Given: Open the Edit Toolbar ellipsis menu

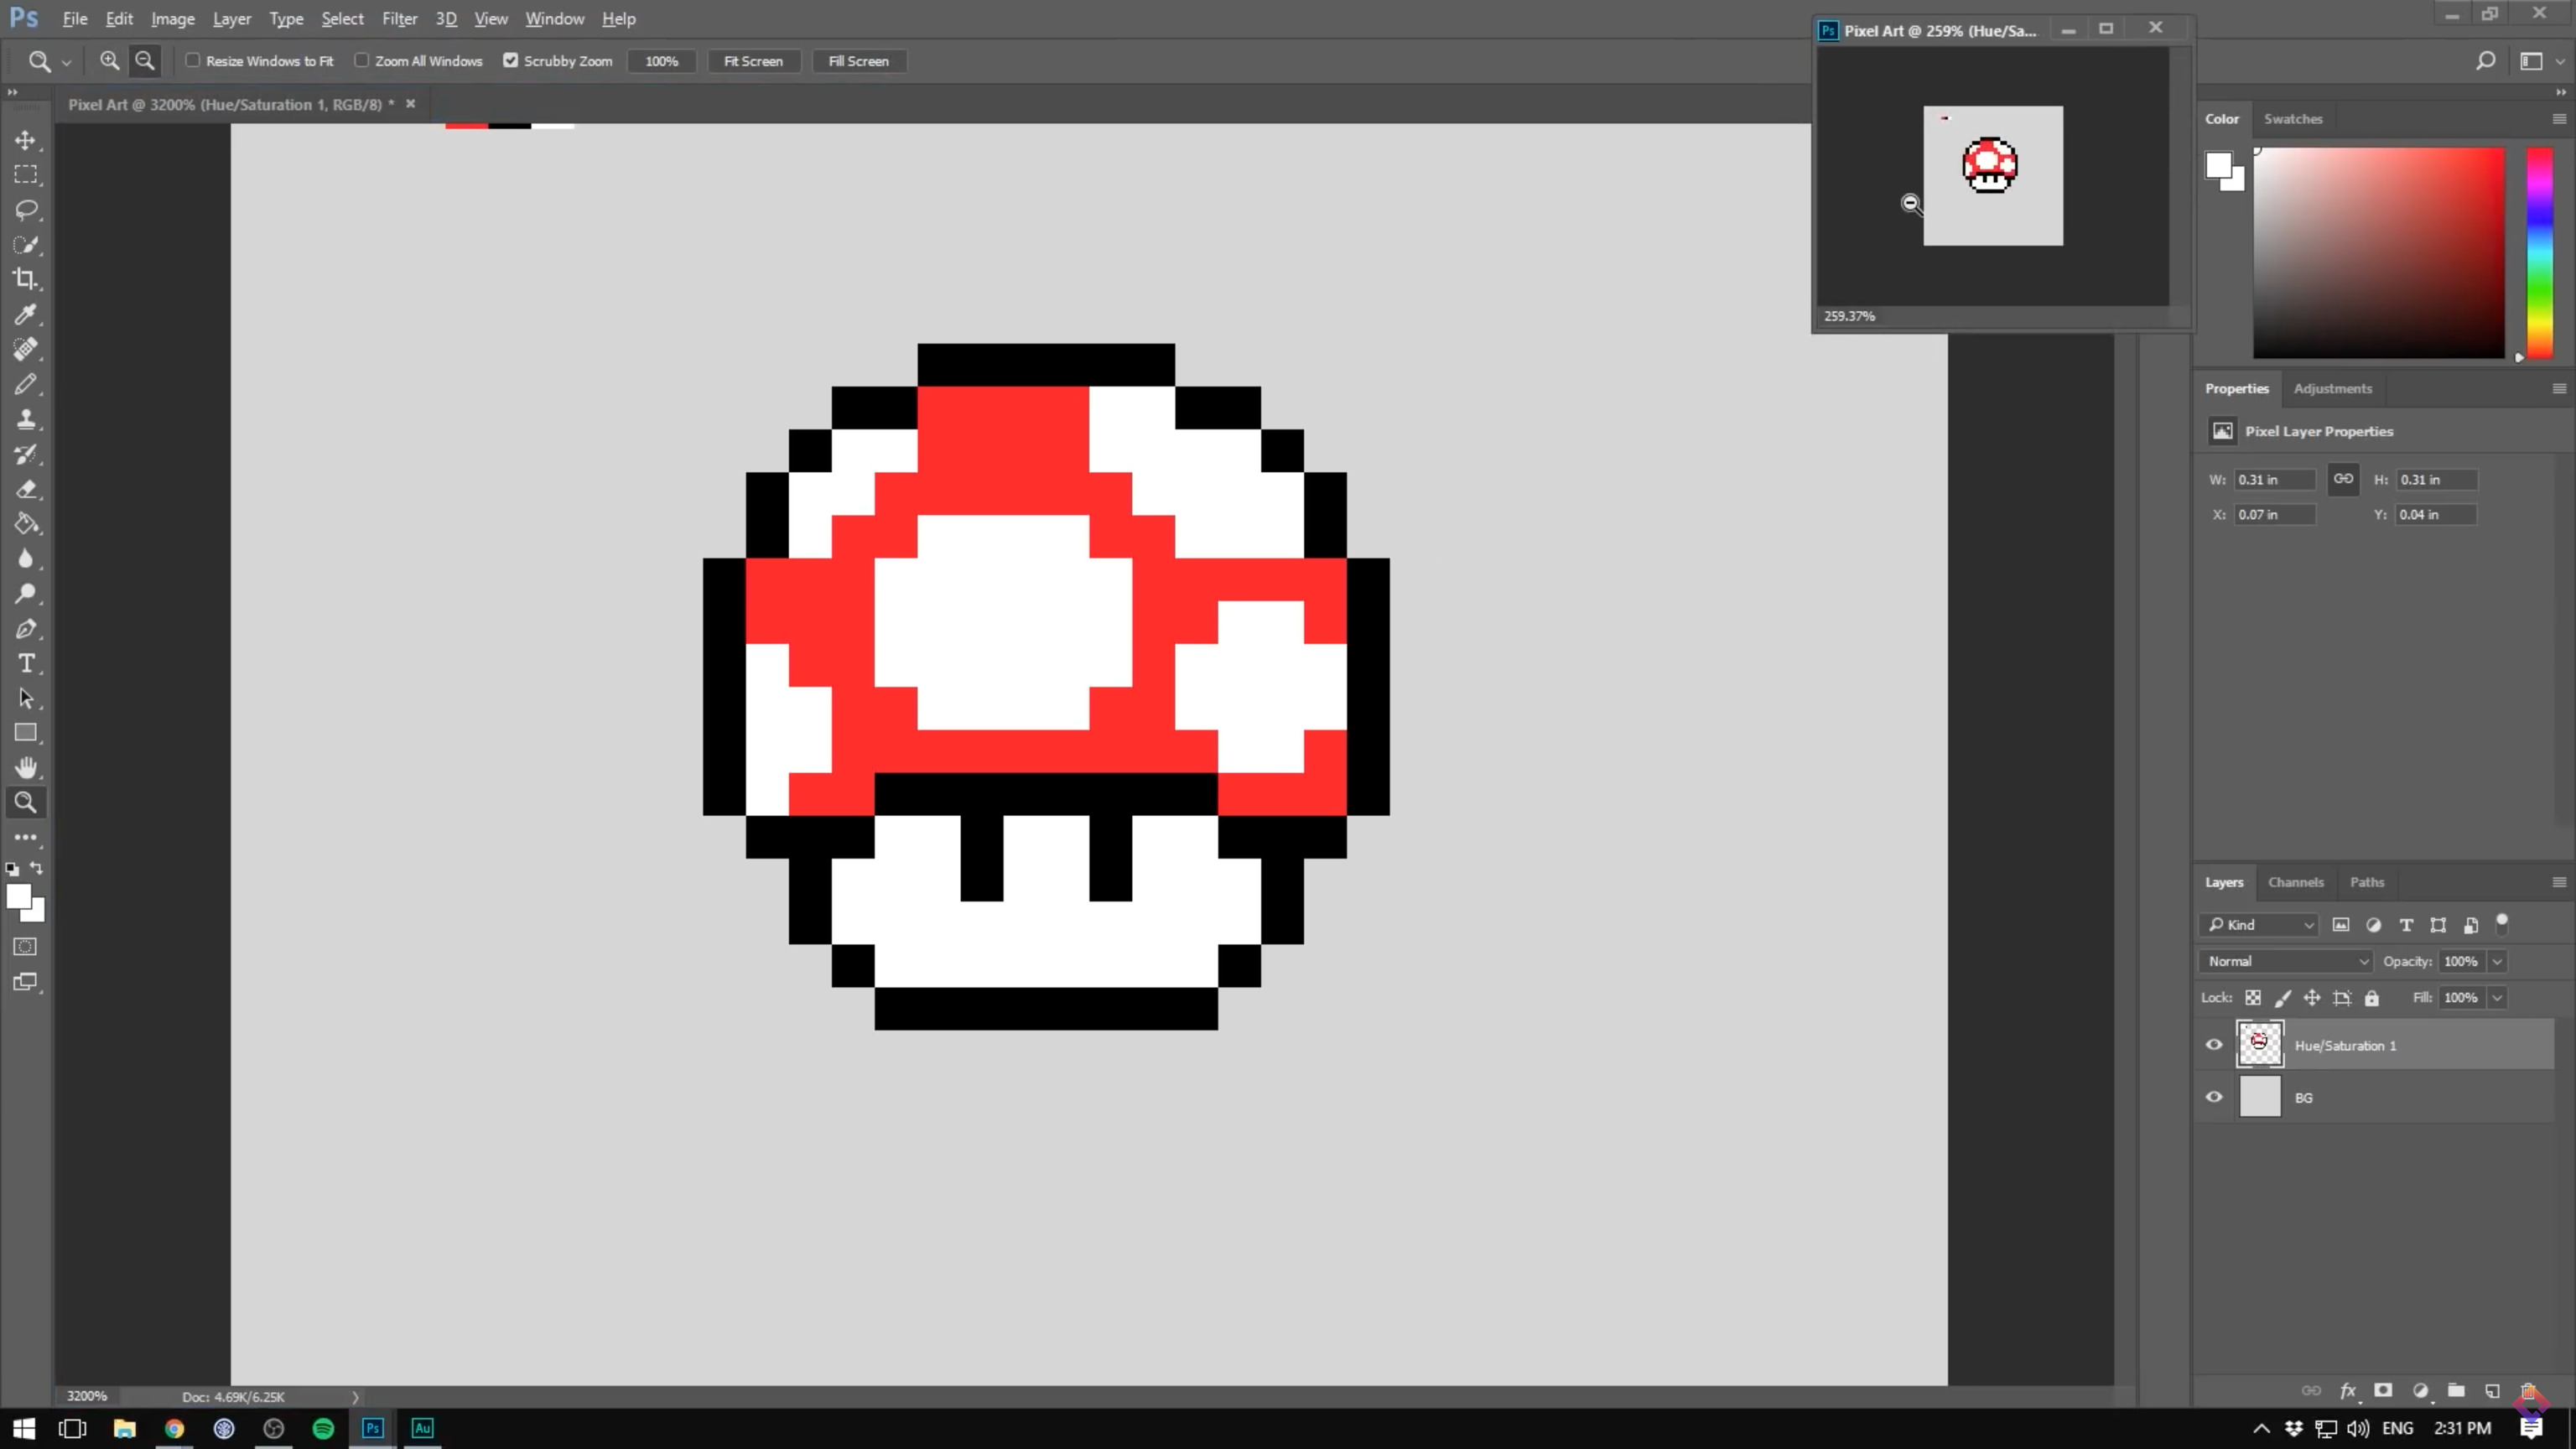Looking at the screenshot, I should (x=26, y=838).
